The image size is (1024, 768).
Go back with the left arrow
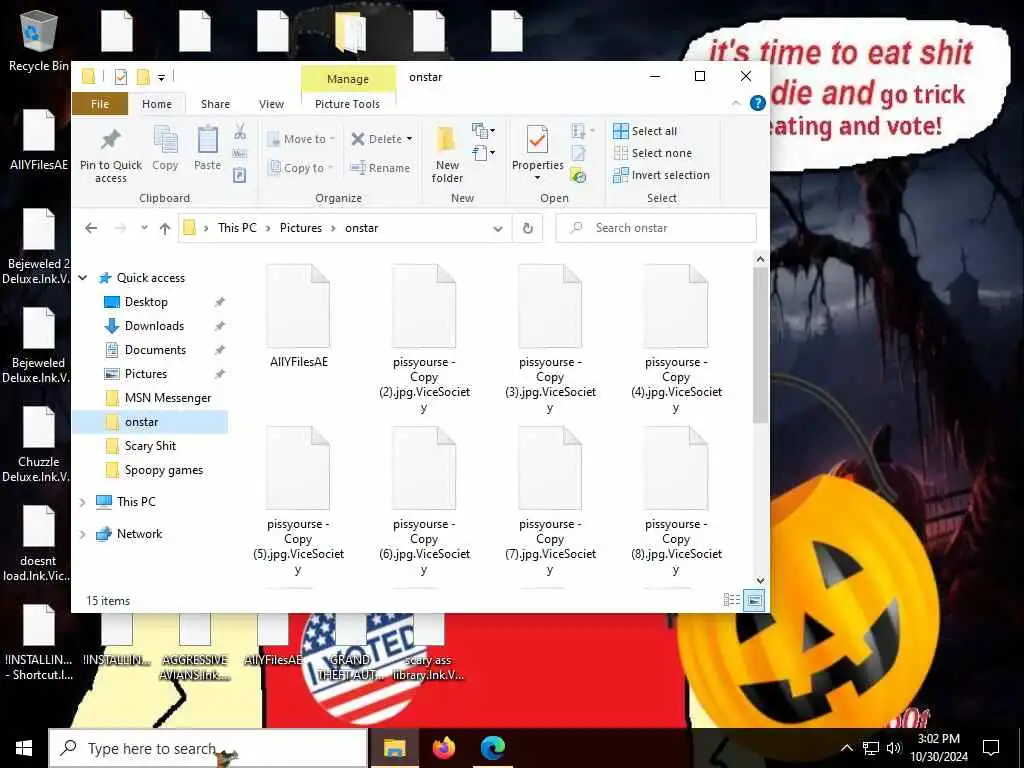point(91,228)
